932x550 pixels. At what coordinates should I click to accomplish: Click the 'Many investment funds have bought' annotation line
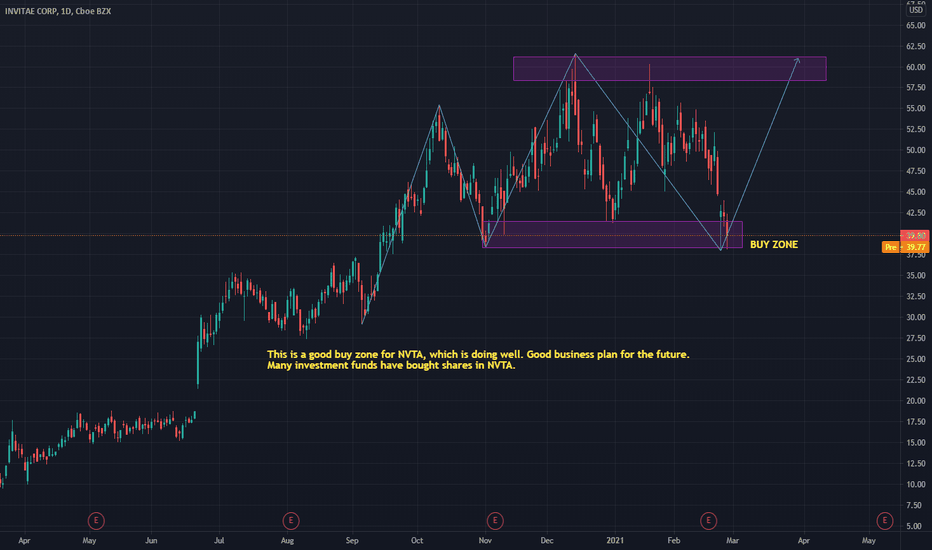[x=391, y=366]
